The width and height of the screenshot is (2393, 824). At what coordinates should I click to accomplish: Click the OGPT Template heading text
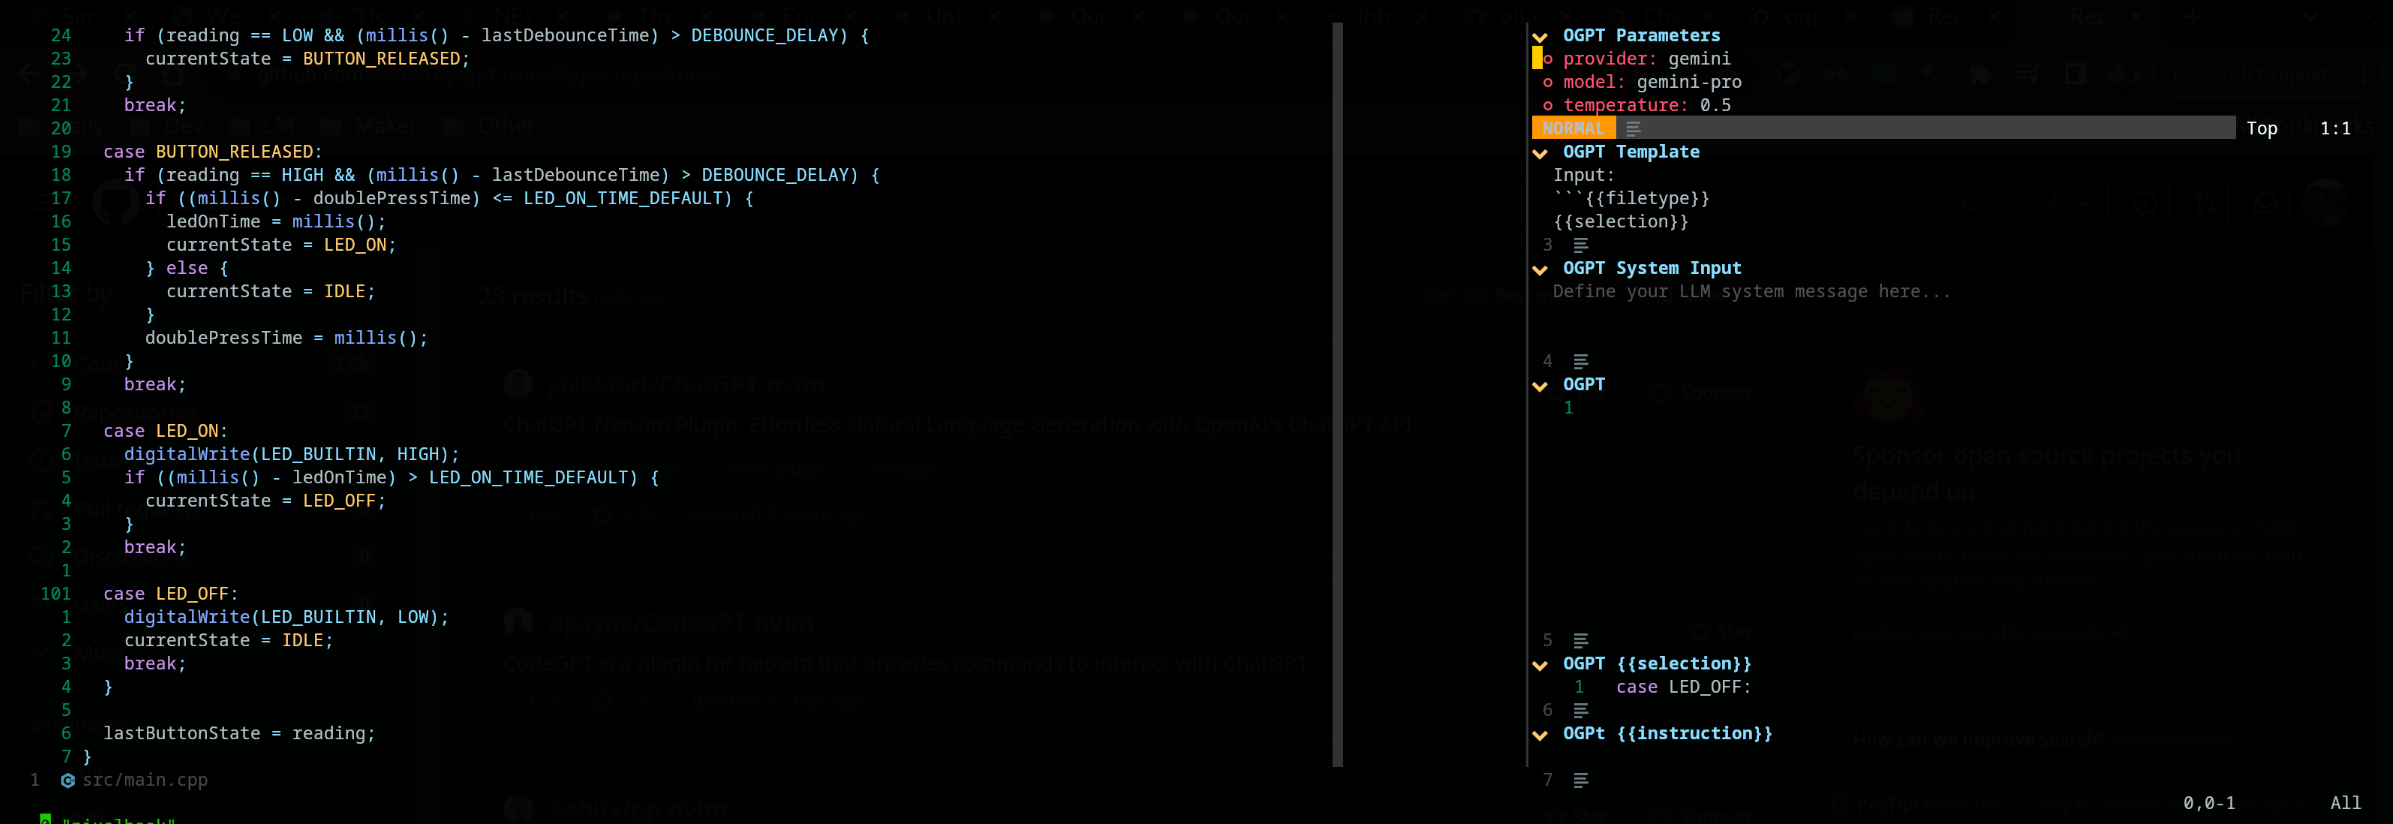click(x=1631, y=152)
